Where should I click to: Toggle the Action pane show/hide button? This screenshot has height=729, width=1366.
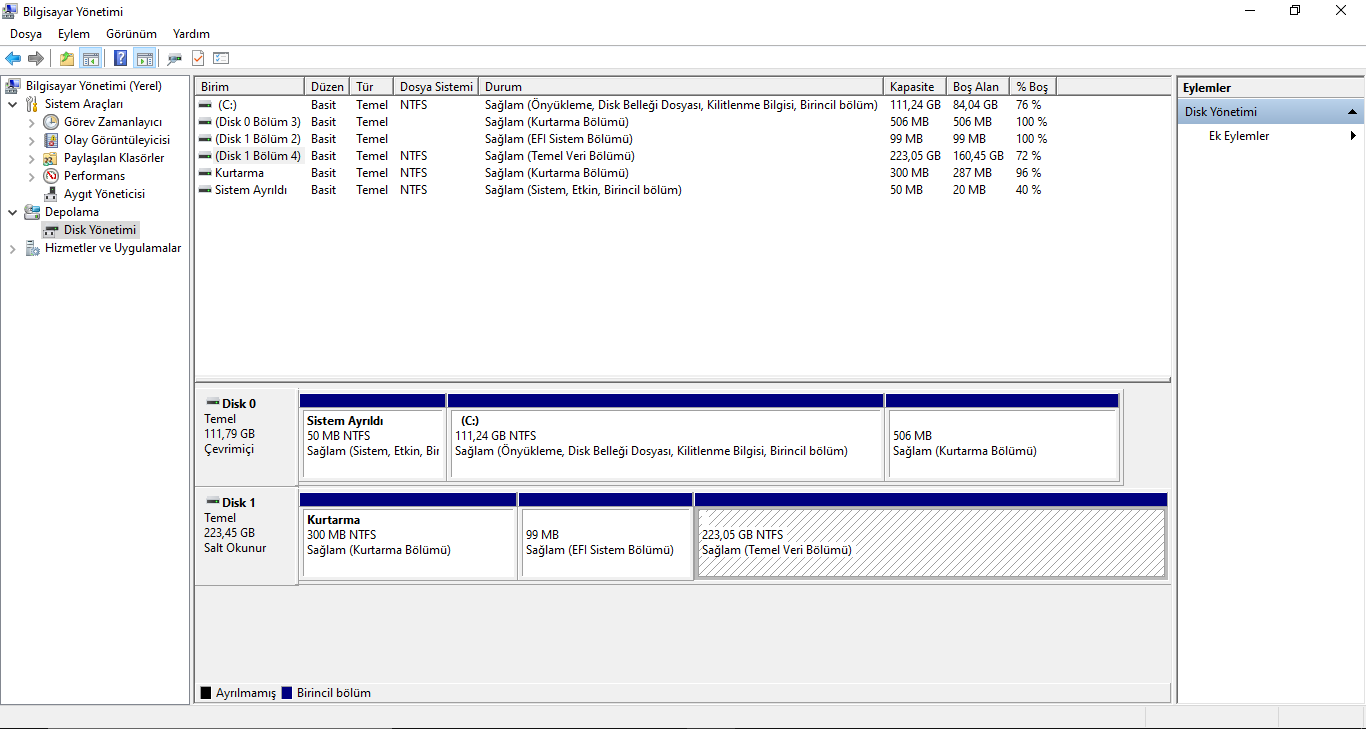tap(144, 58)
